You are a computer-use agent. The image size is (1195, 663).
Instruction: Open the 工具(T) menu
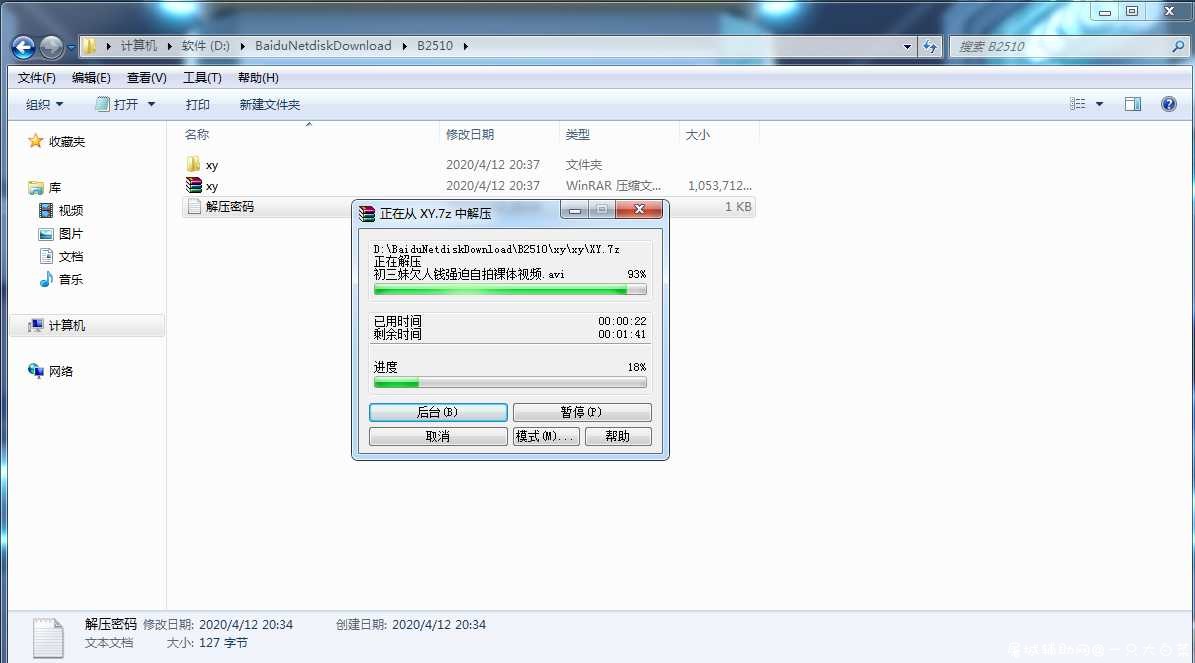point(202,78)
